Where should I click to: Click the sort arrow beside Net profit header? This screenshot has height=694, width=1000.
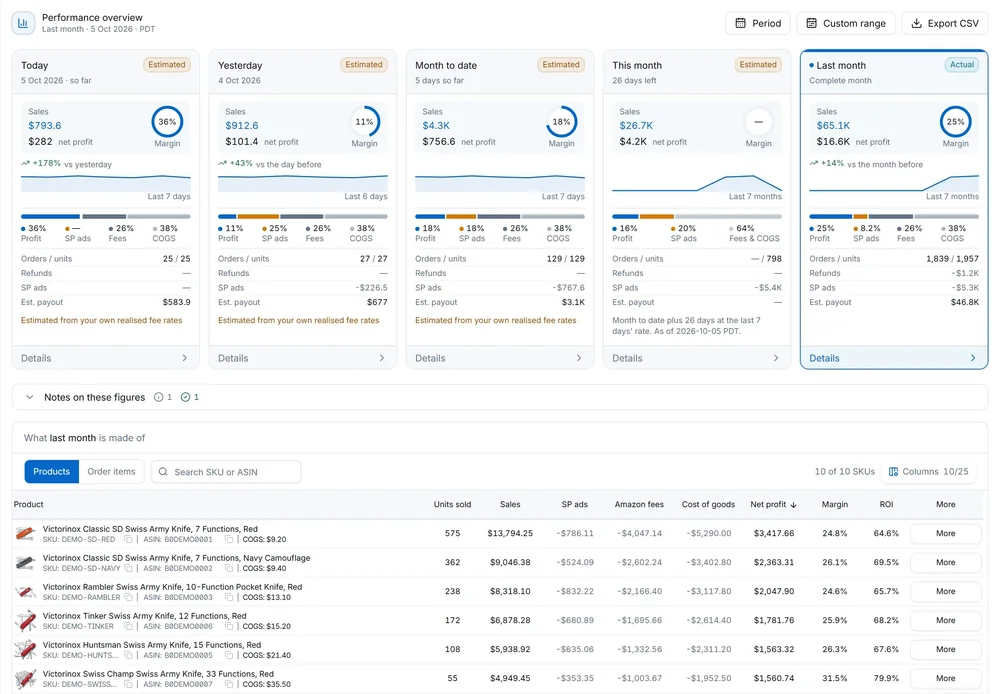click(x=793, y=505)
